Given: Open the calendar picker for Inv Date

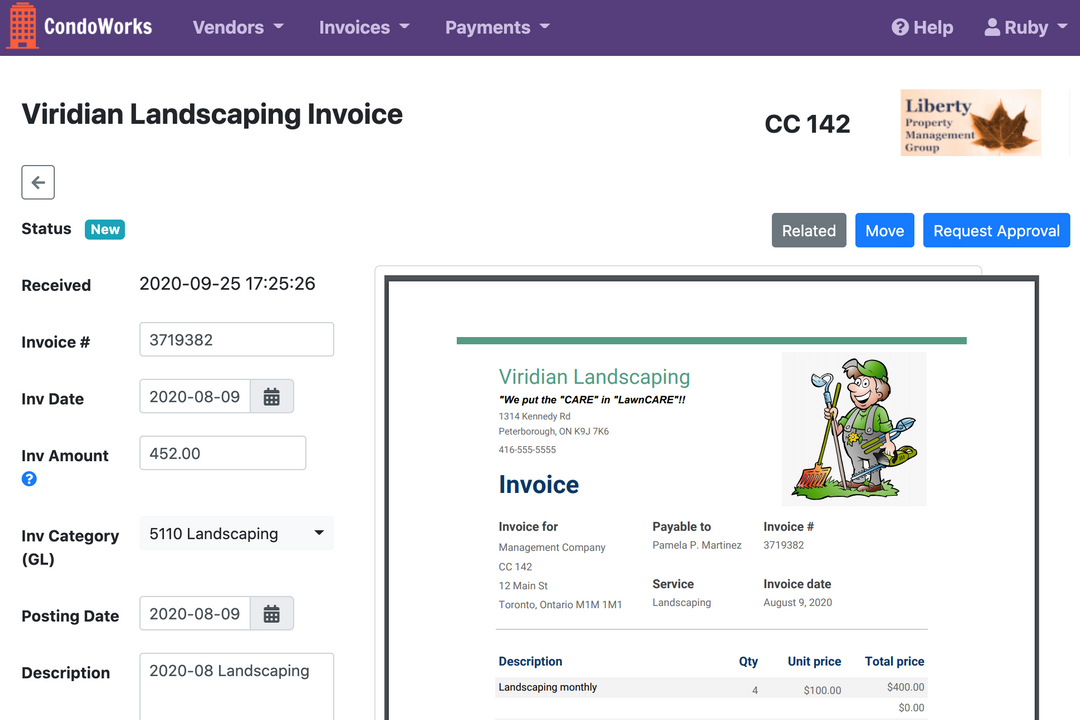Looking at the screenshot, I should click(271, 396).
